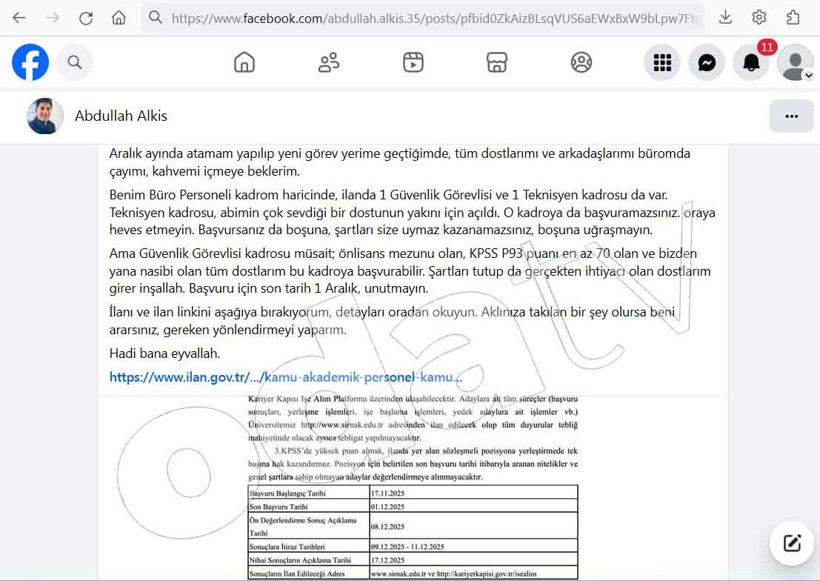The height and width of the screenshot is (581, 820).
Task: Open the Video (Watch) icon
Action: pyautogui.click(x=413, y=63)
